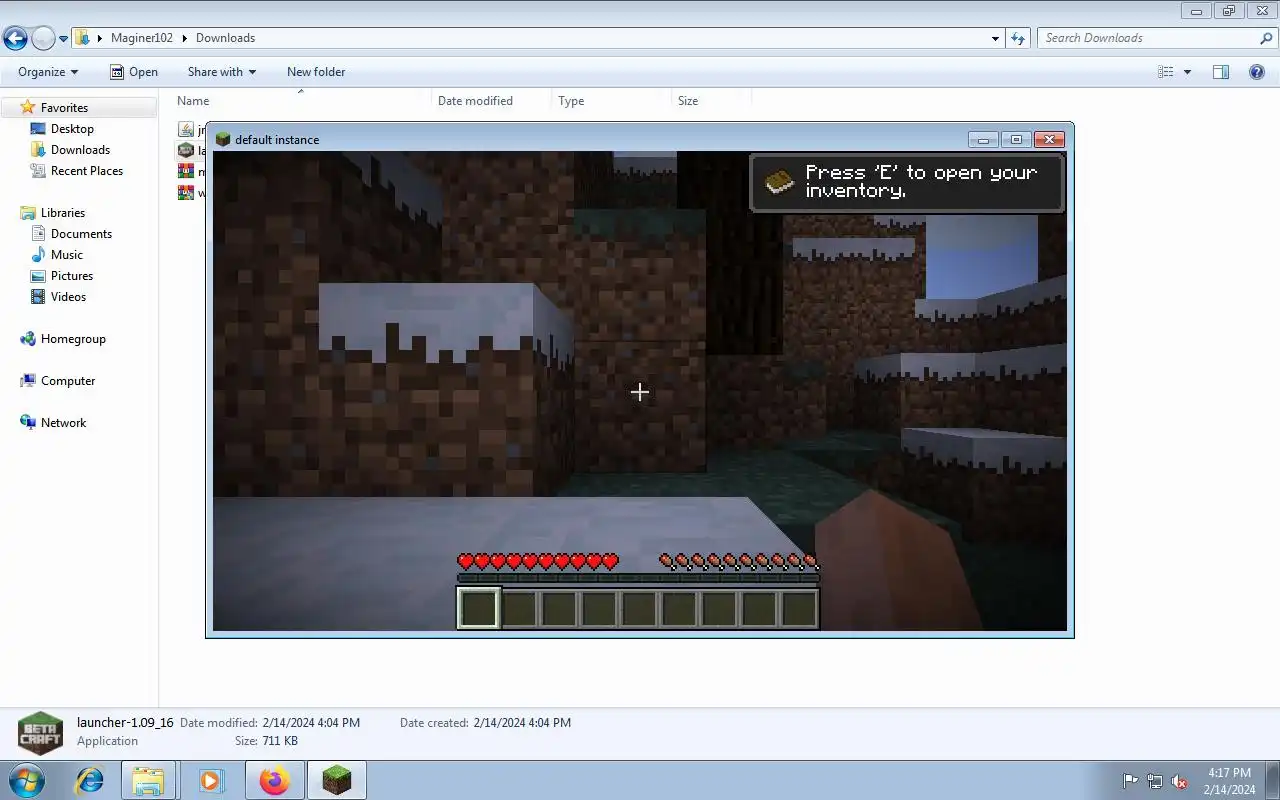Create a New folder
The image size is (1280, 800).
click(316, 72)
